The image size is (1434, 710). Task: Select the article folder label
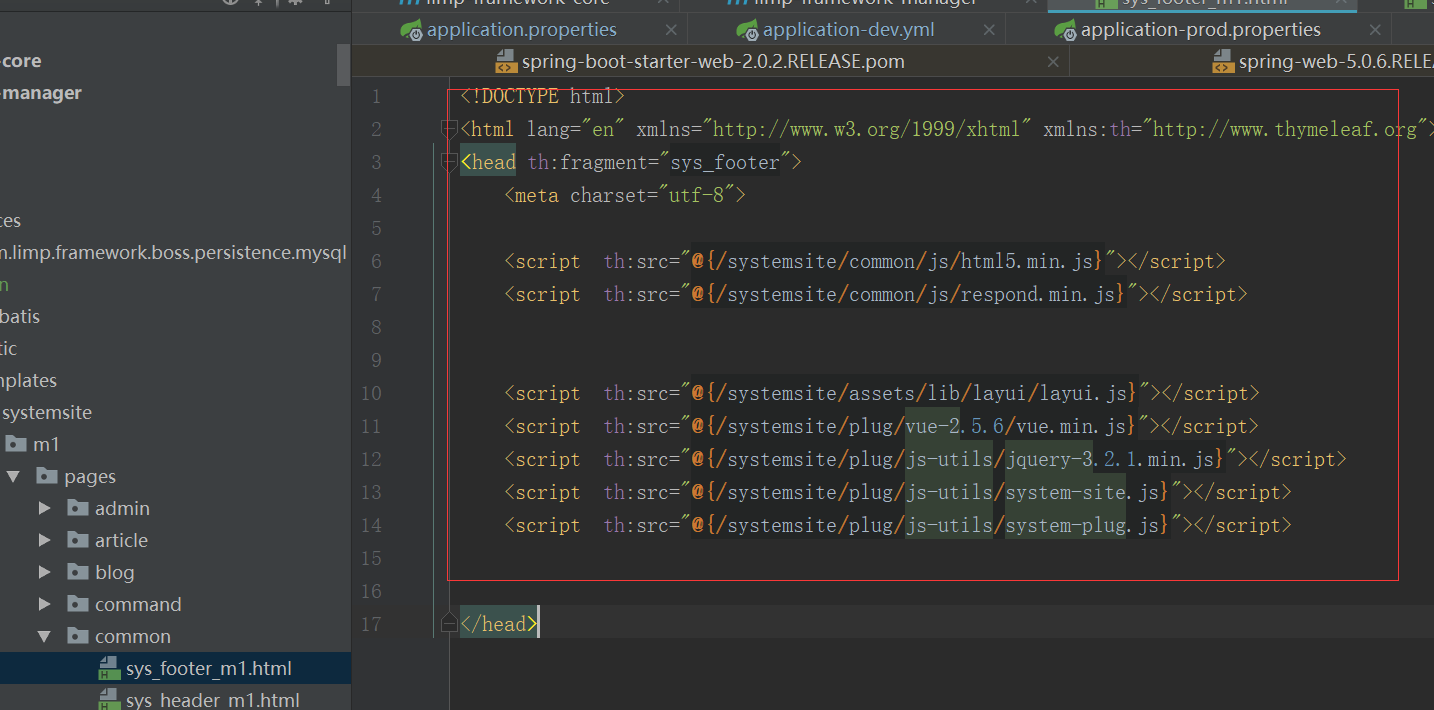click(121, 540)
